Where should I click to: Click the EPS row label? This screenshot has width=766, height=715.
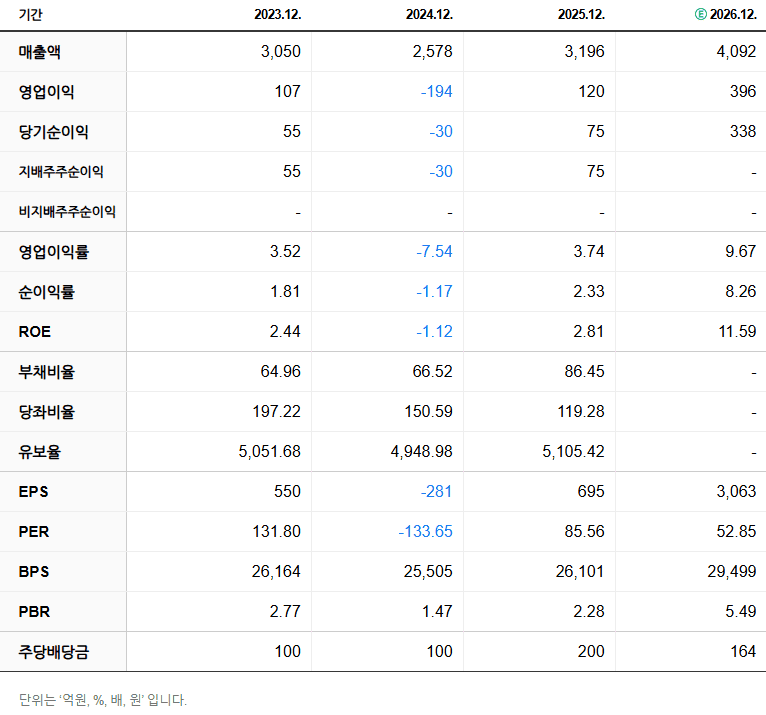(33, 492)
